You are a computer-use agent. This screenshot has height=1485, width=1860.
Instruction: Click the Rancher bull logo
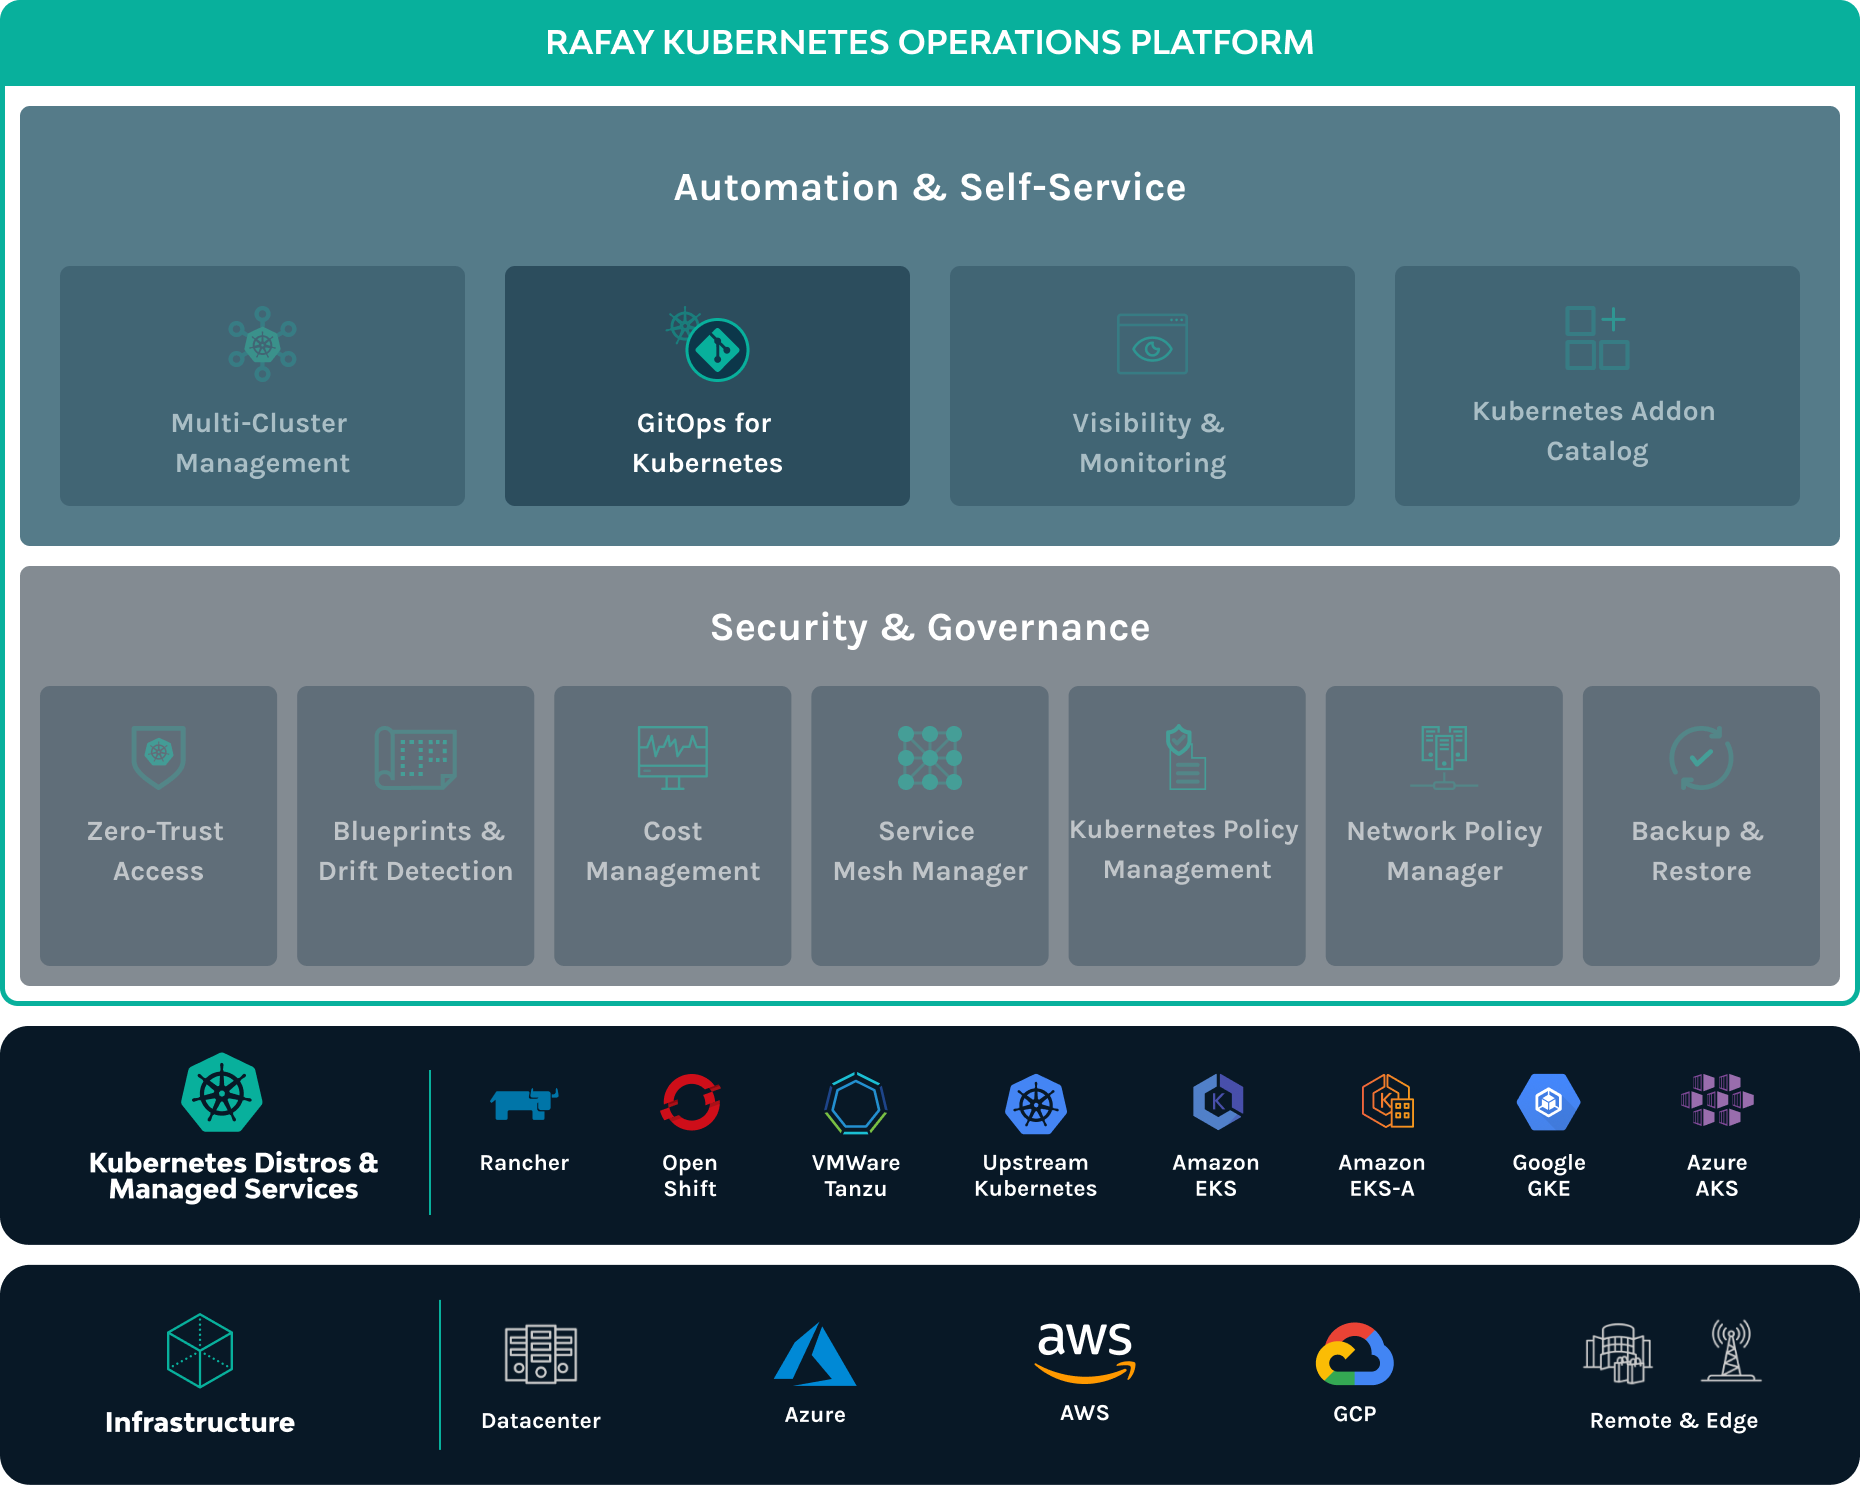524,1103
